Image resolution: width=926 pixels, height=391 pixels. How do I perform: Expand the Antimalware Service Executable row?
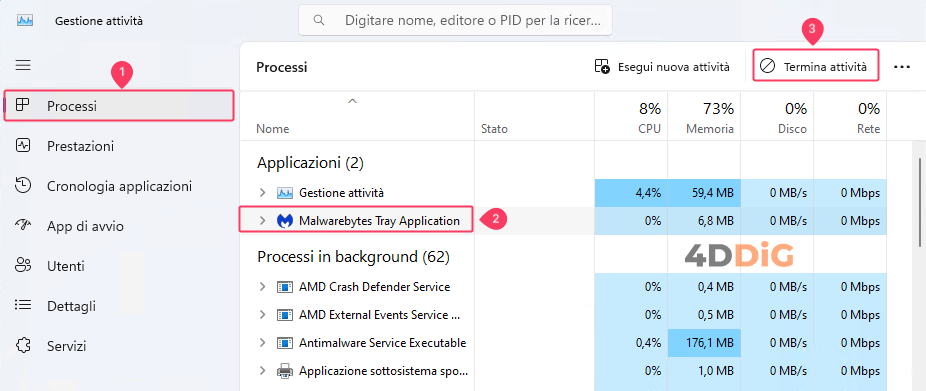click(263, 343)
